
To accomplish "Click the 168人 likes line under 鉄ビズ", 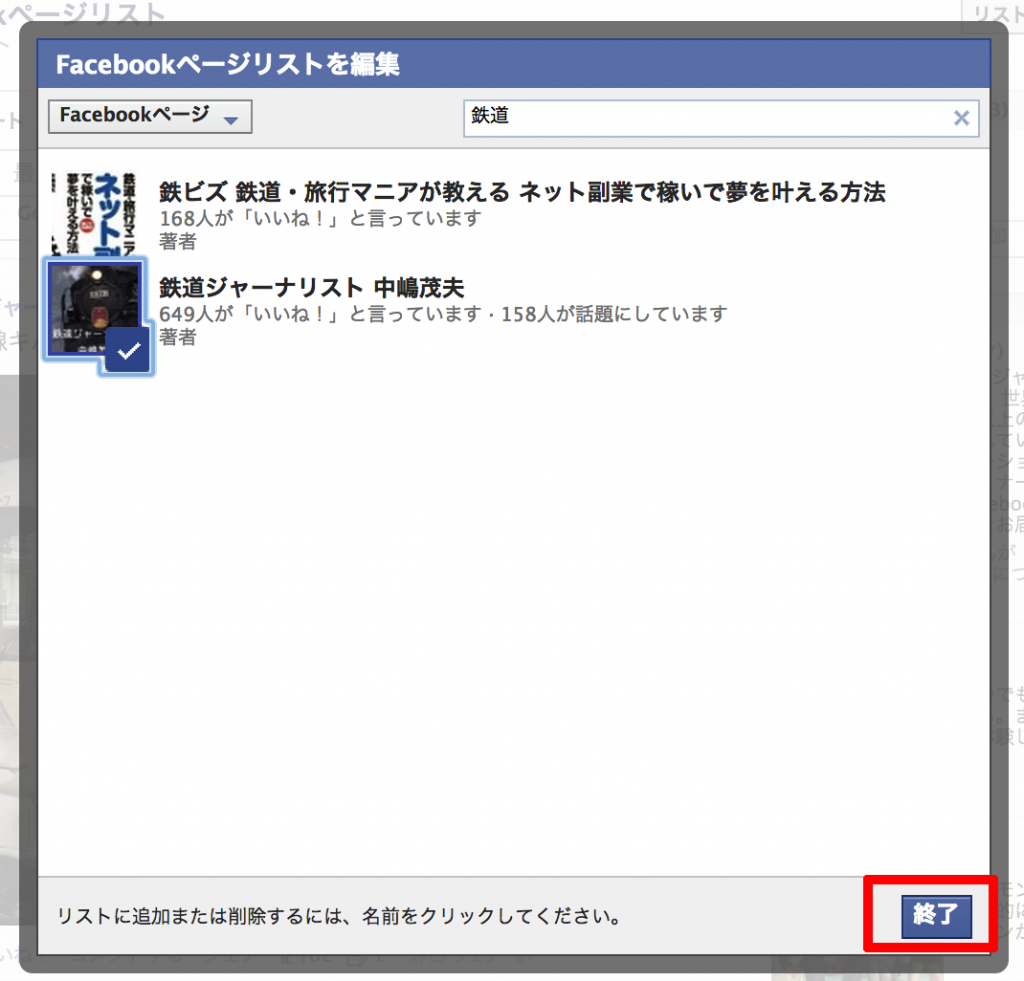I will [x=320, y=218].
